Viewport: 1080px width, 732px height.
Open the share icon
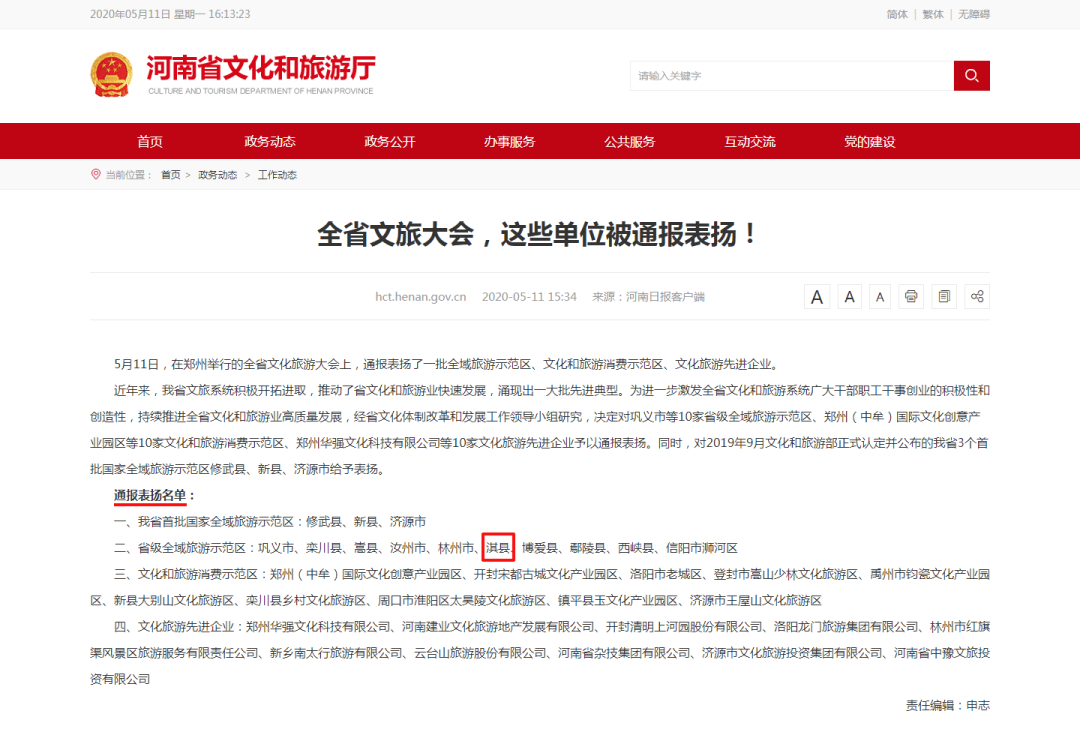tap(976, 297)
